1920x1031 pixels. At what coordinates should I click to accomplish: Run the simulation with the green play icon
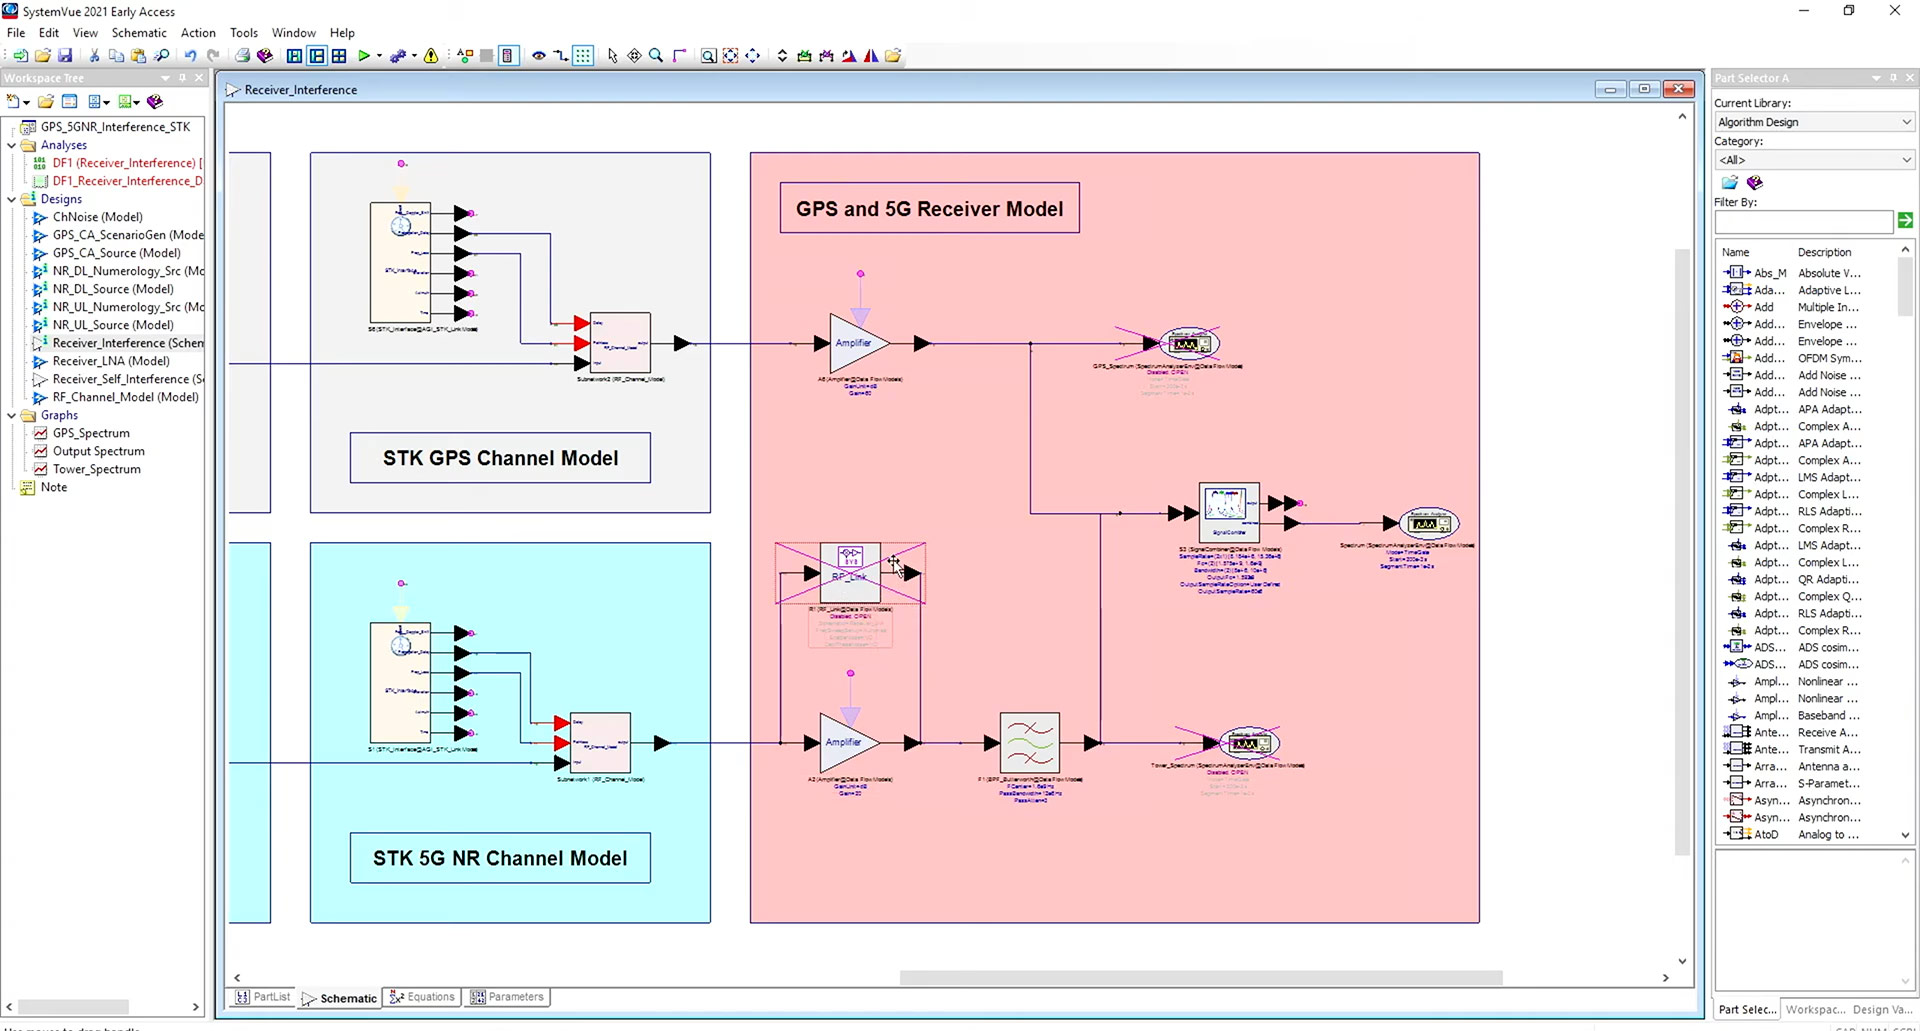click(x=364, y=56)
